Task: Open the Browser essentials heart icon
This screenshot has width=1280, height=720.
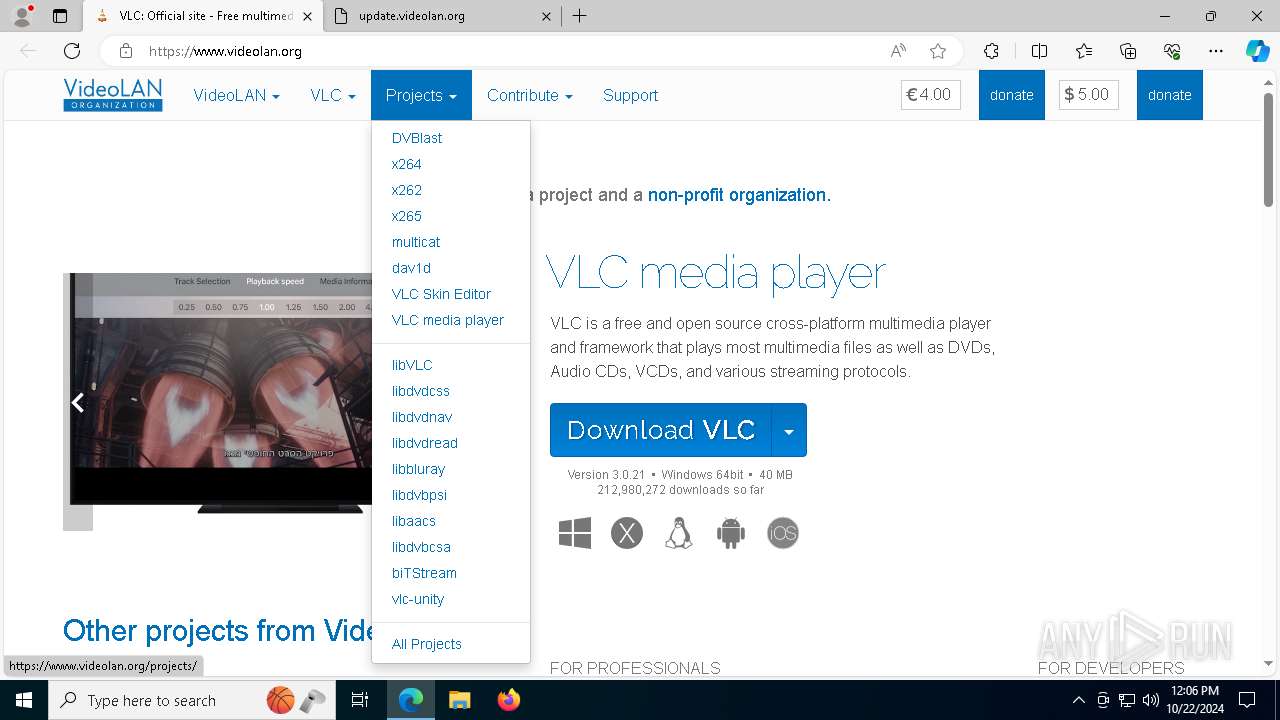Action: [1172, 51]
